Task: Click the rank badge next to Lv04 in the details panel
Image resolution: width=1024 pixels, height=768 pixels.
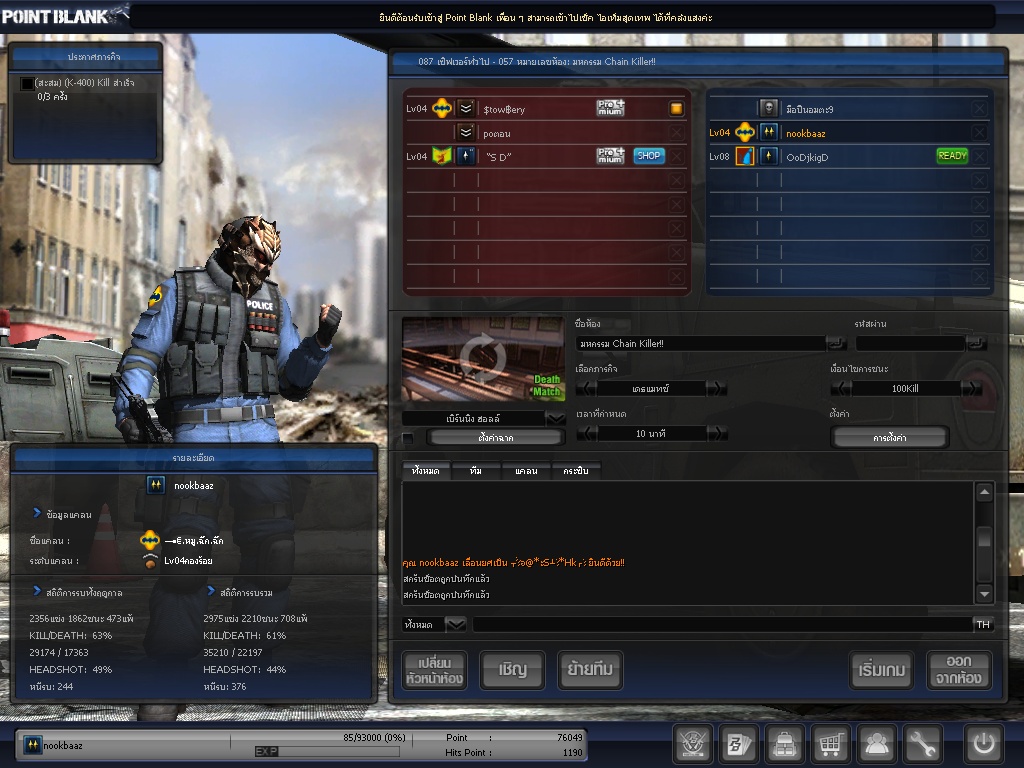Action: click(150, 560)
